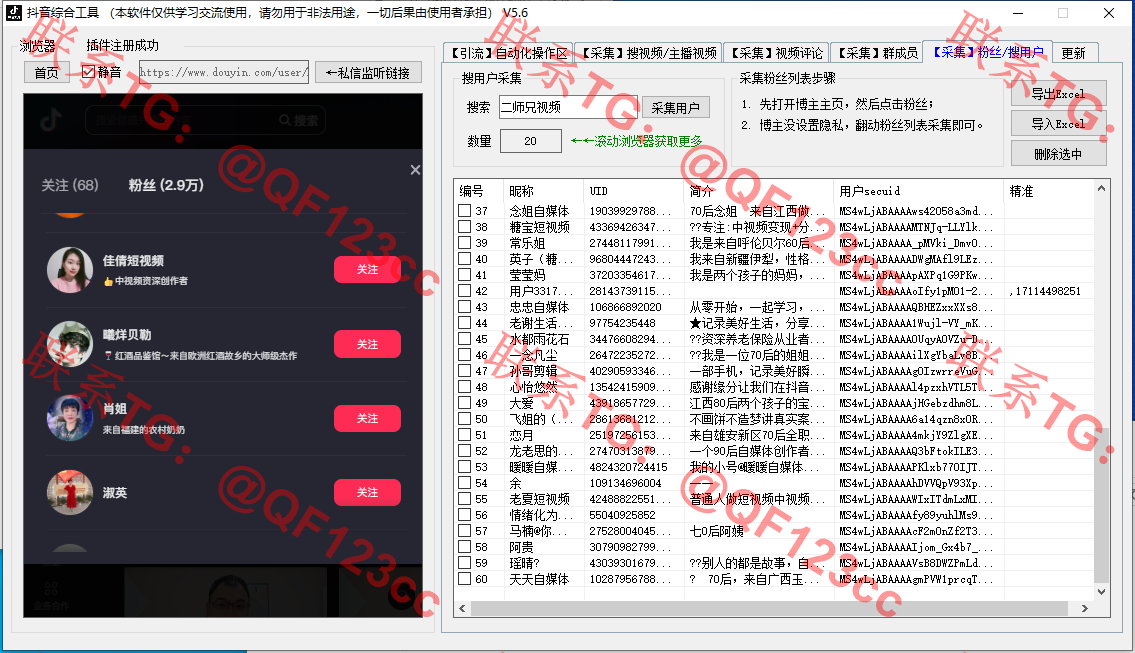Click the 删除选中 button

(x=1058, y=154)
